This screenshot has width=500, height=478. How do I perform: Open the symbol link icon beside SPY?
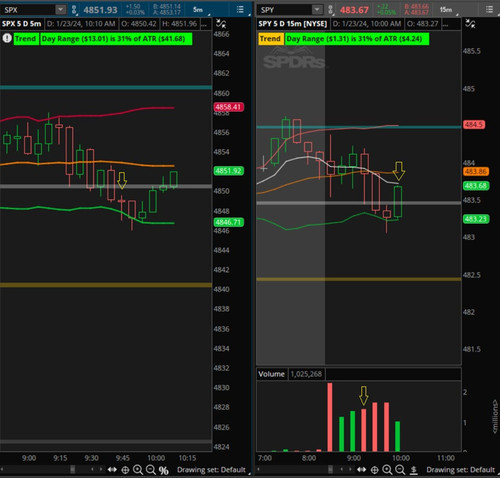[x=330, y=10]
